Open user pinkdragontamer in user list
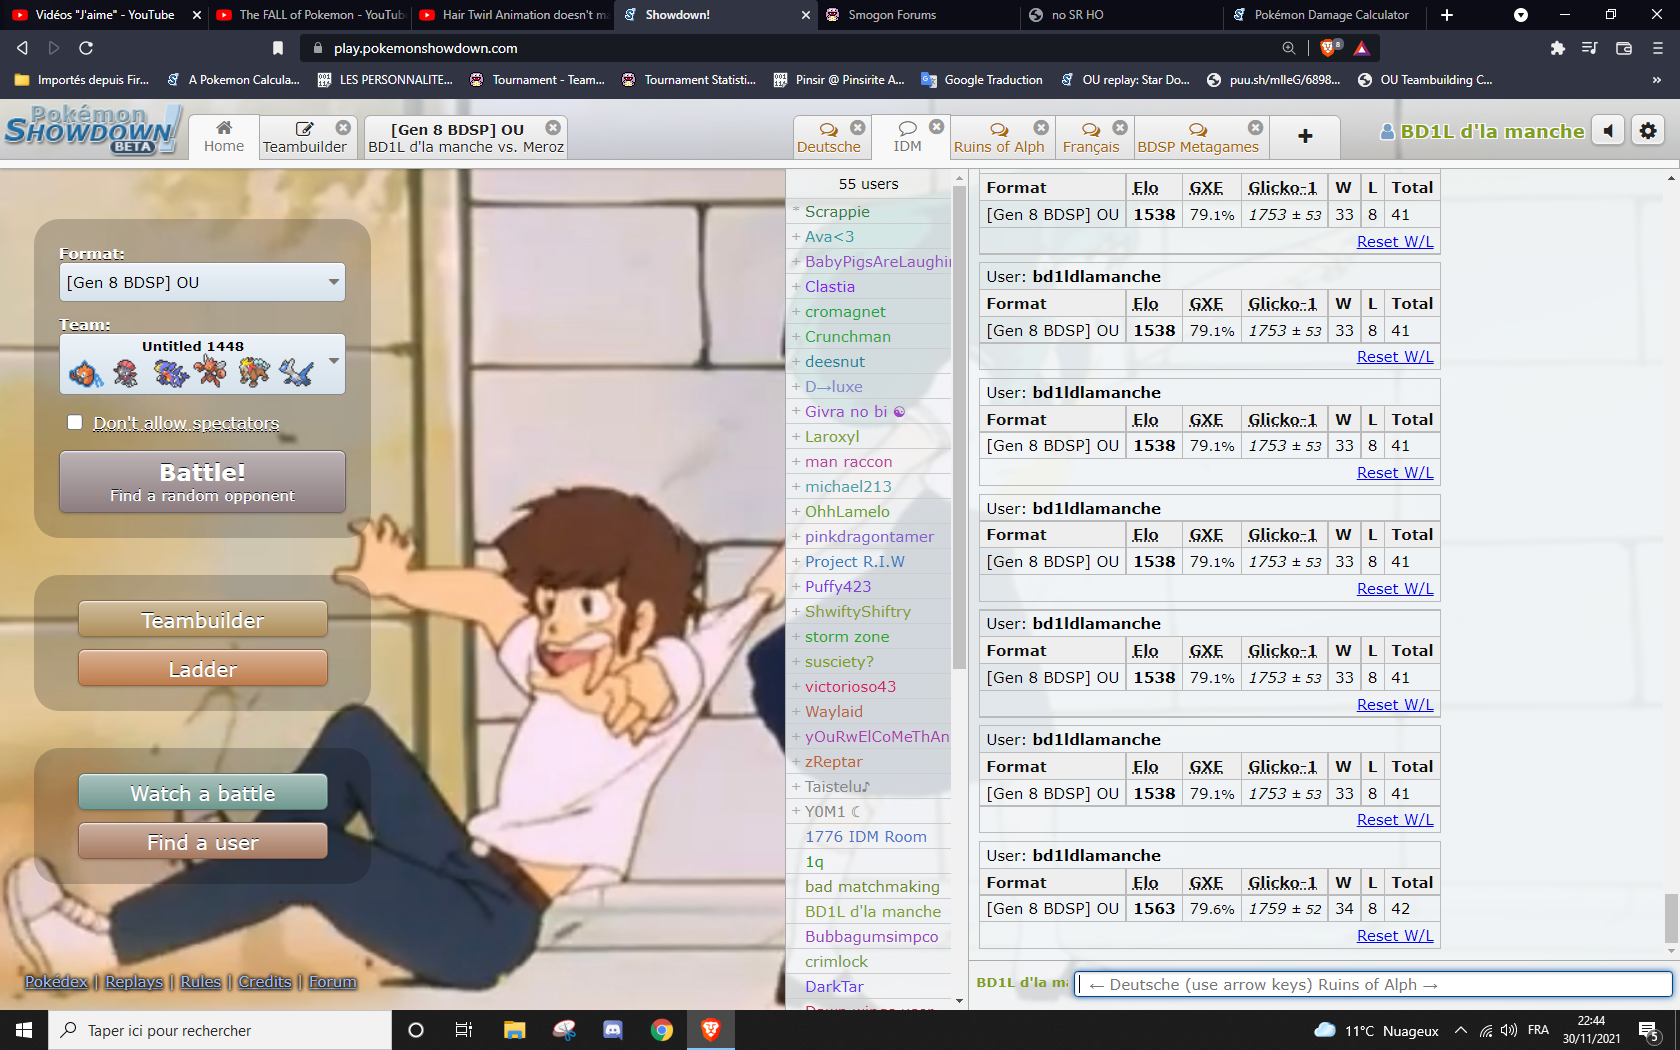The image size is (1680, 1050). 869,537
